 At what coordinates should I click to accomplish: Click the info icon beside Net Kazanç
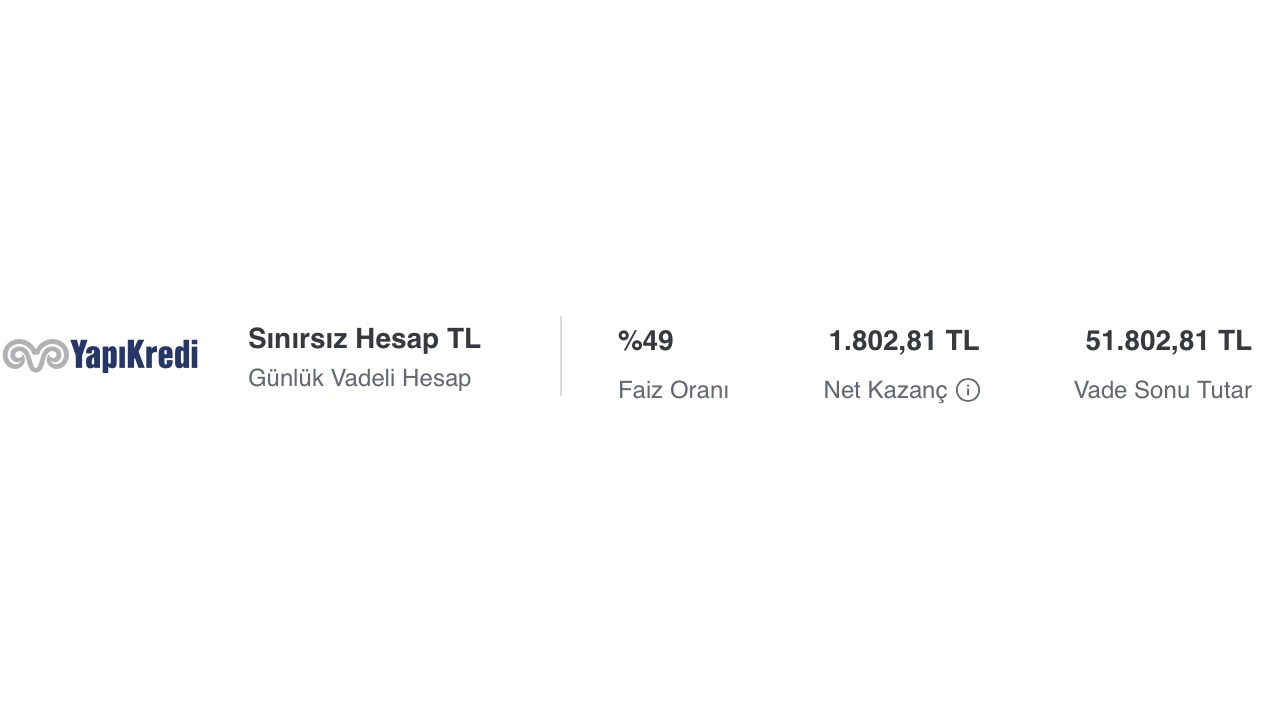click(x=967, y=390)
